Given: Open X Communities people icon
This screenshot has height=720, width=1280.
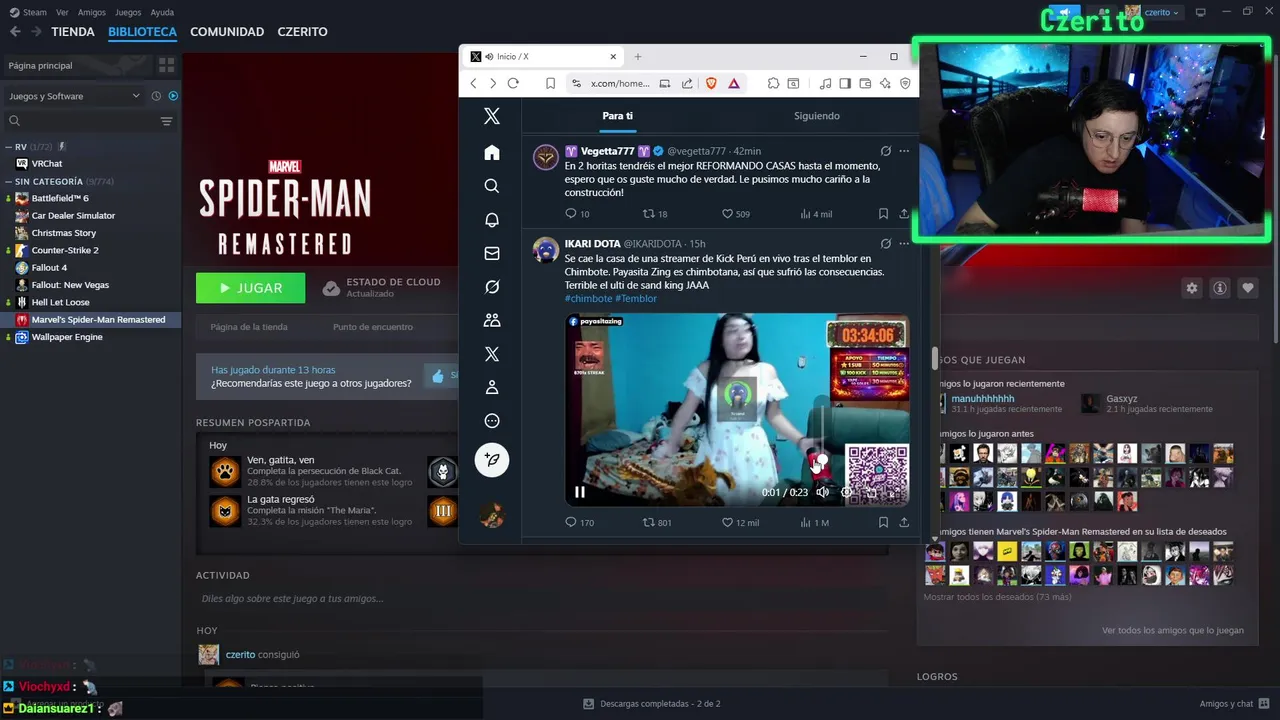Looking at the screenshot, I should [491, 321].
